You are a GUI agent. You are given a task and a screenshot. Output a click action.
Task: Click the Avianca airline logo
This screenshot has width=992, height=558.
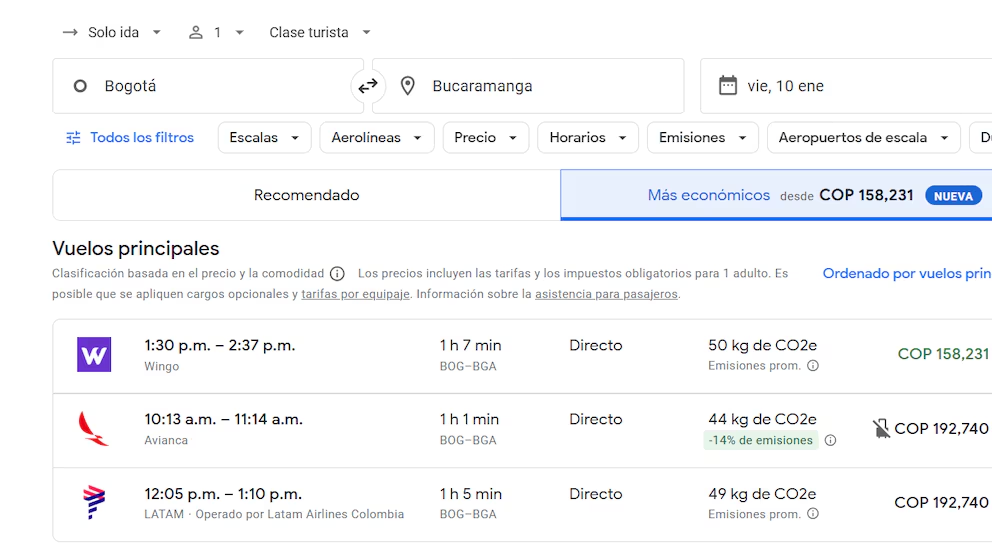(x=94, y=429)
